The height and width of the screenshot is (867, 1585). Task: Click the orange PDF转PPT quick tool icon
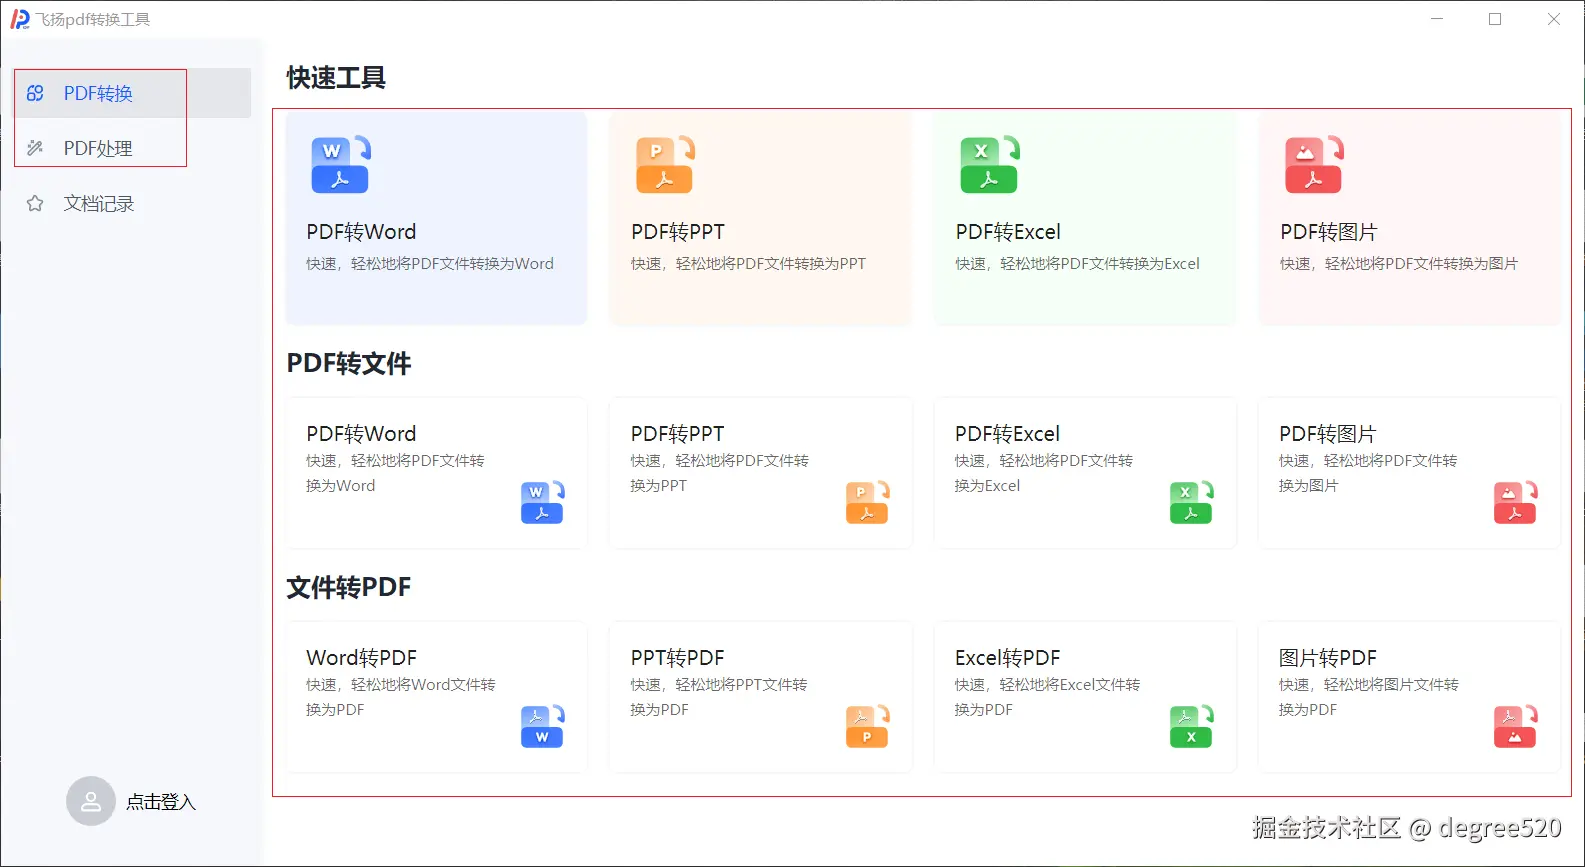(665, 165)
